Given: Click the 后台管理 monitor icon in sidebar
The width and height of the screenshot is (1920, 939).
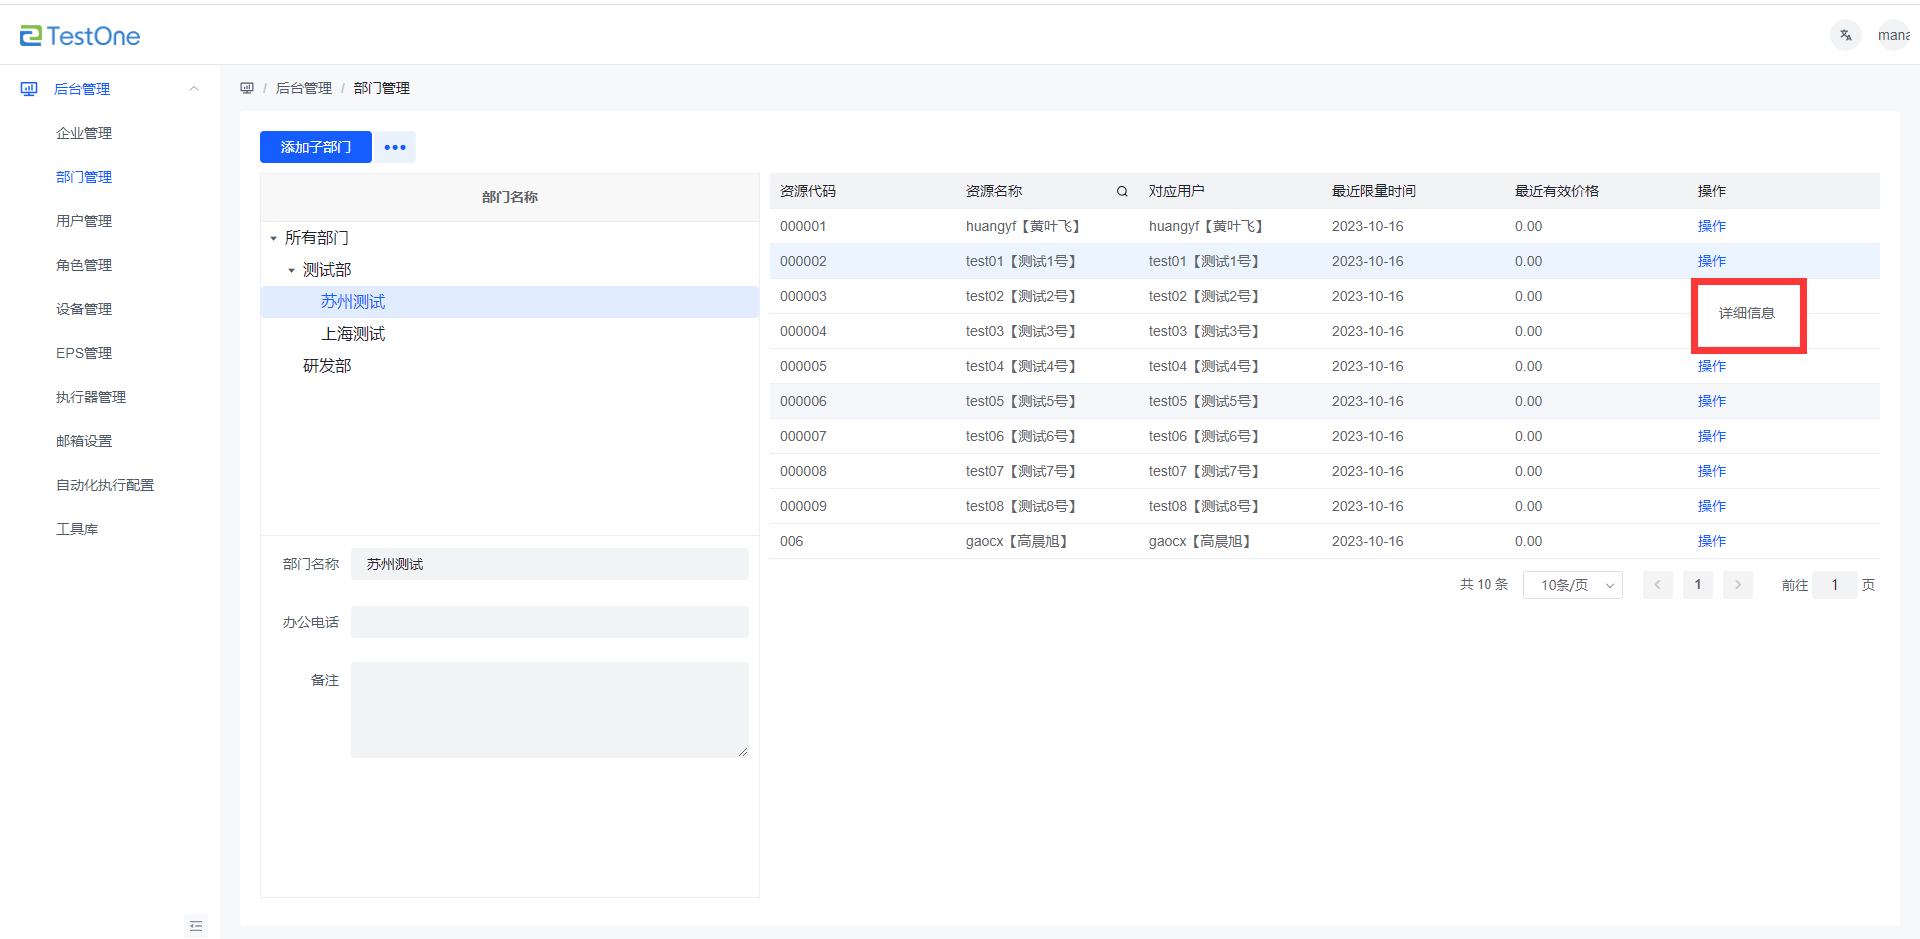Looking at the screenshot, I should point(29,89).
